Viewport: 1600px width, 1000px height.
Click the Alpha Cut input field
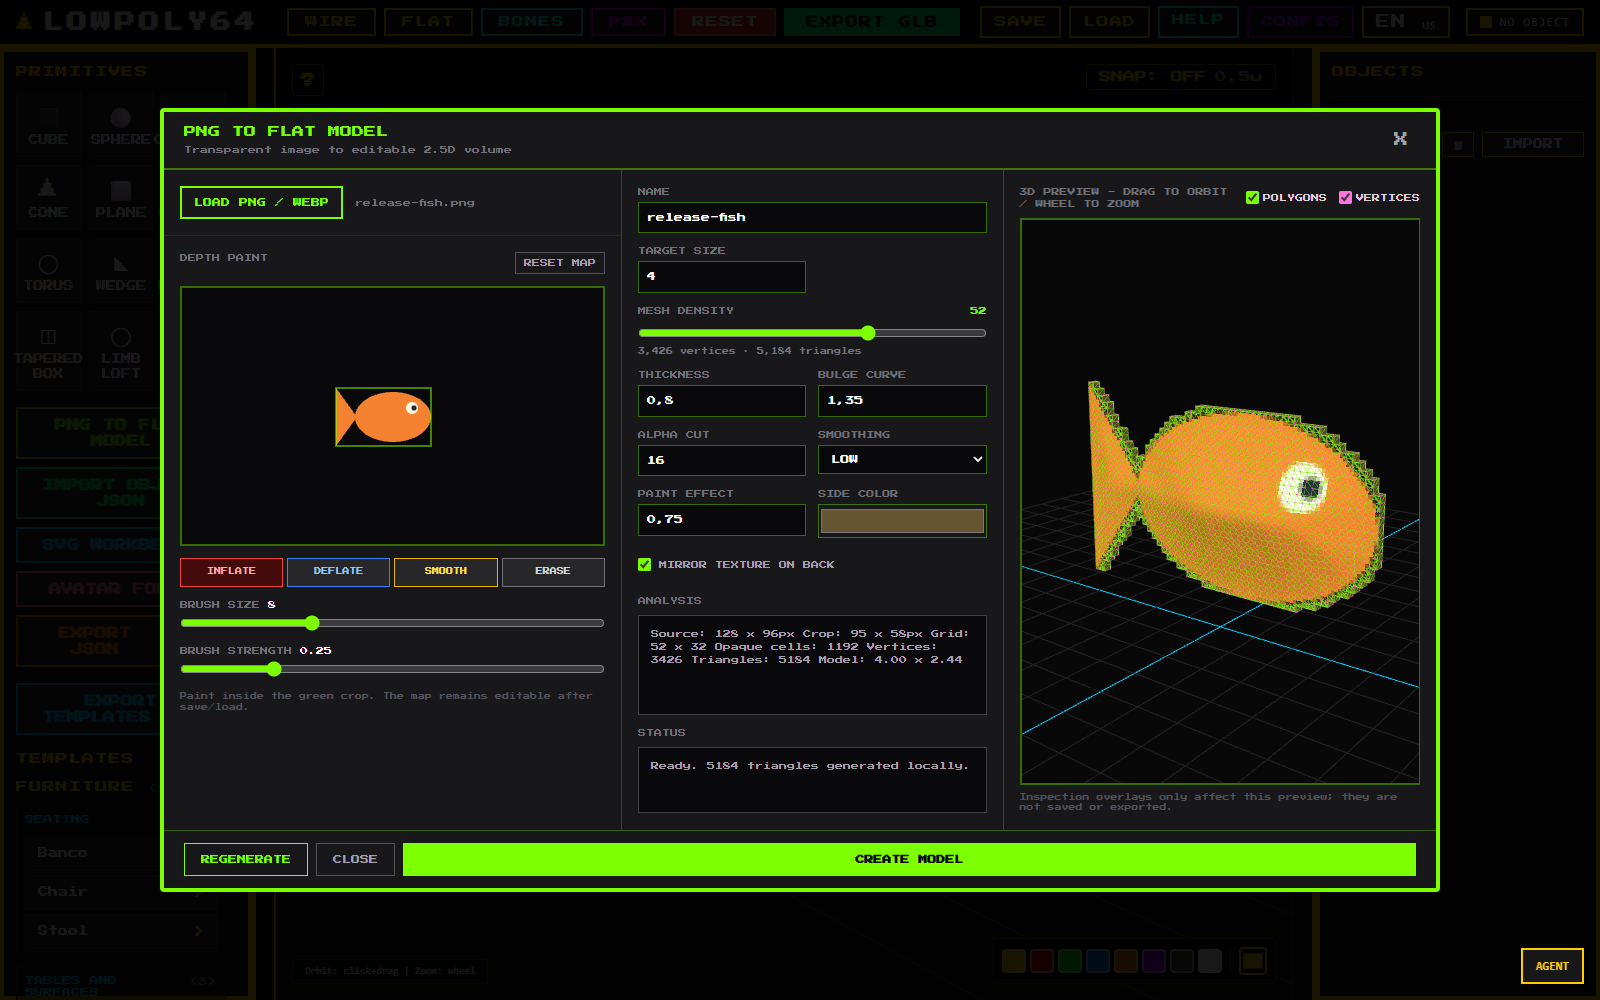[721, 460]
